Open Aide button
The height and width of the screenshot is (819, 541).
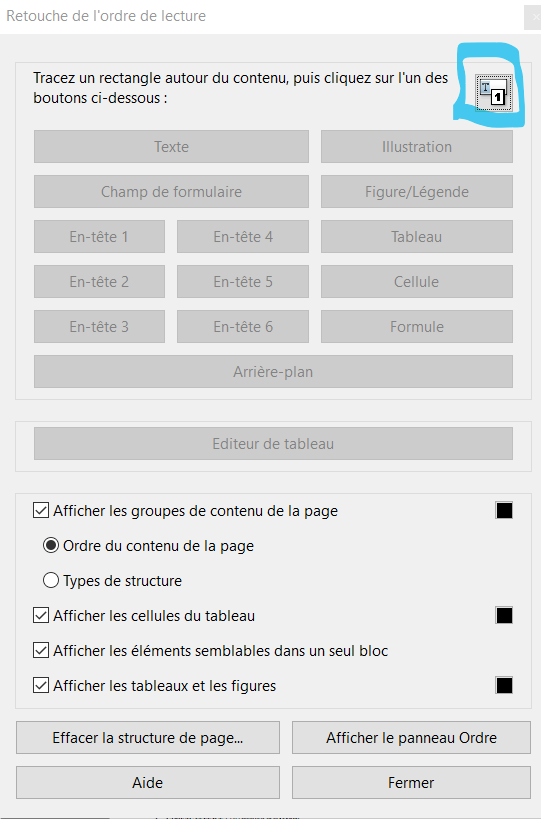[x=148, y=782]
